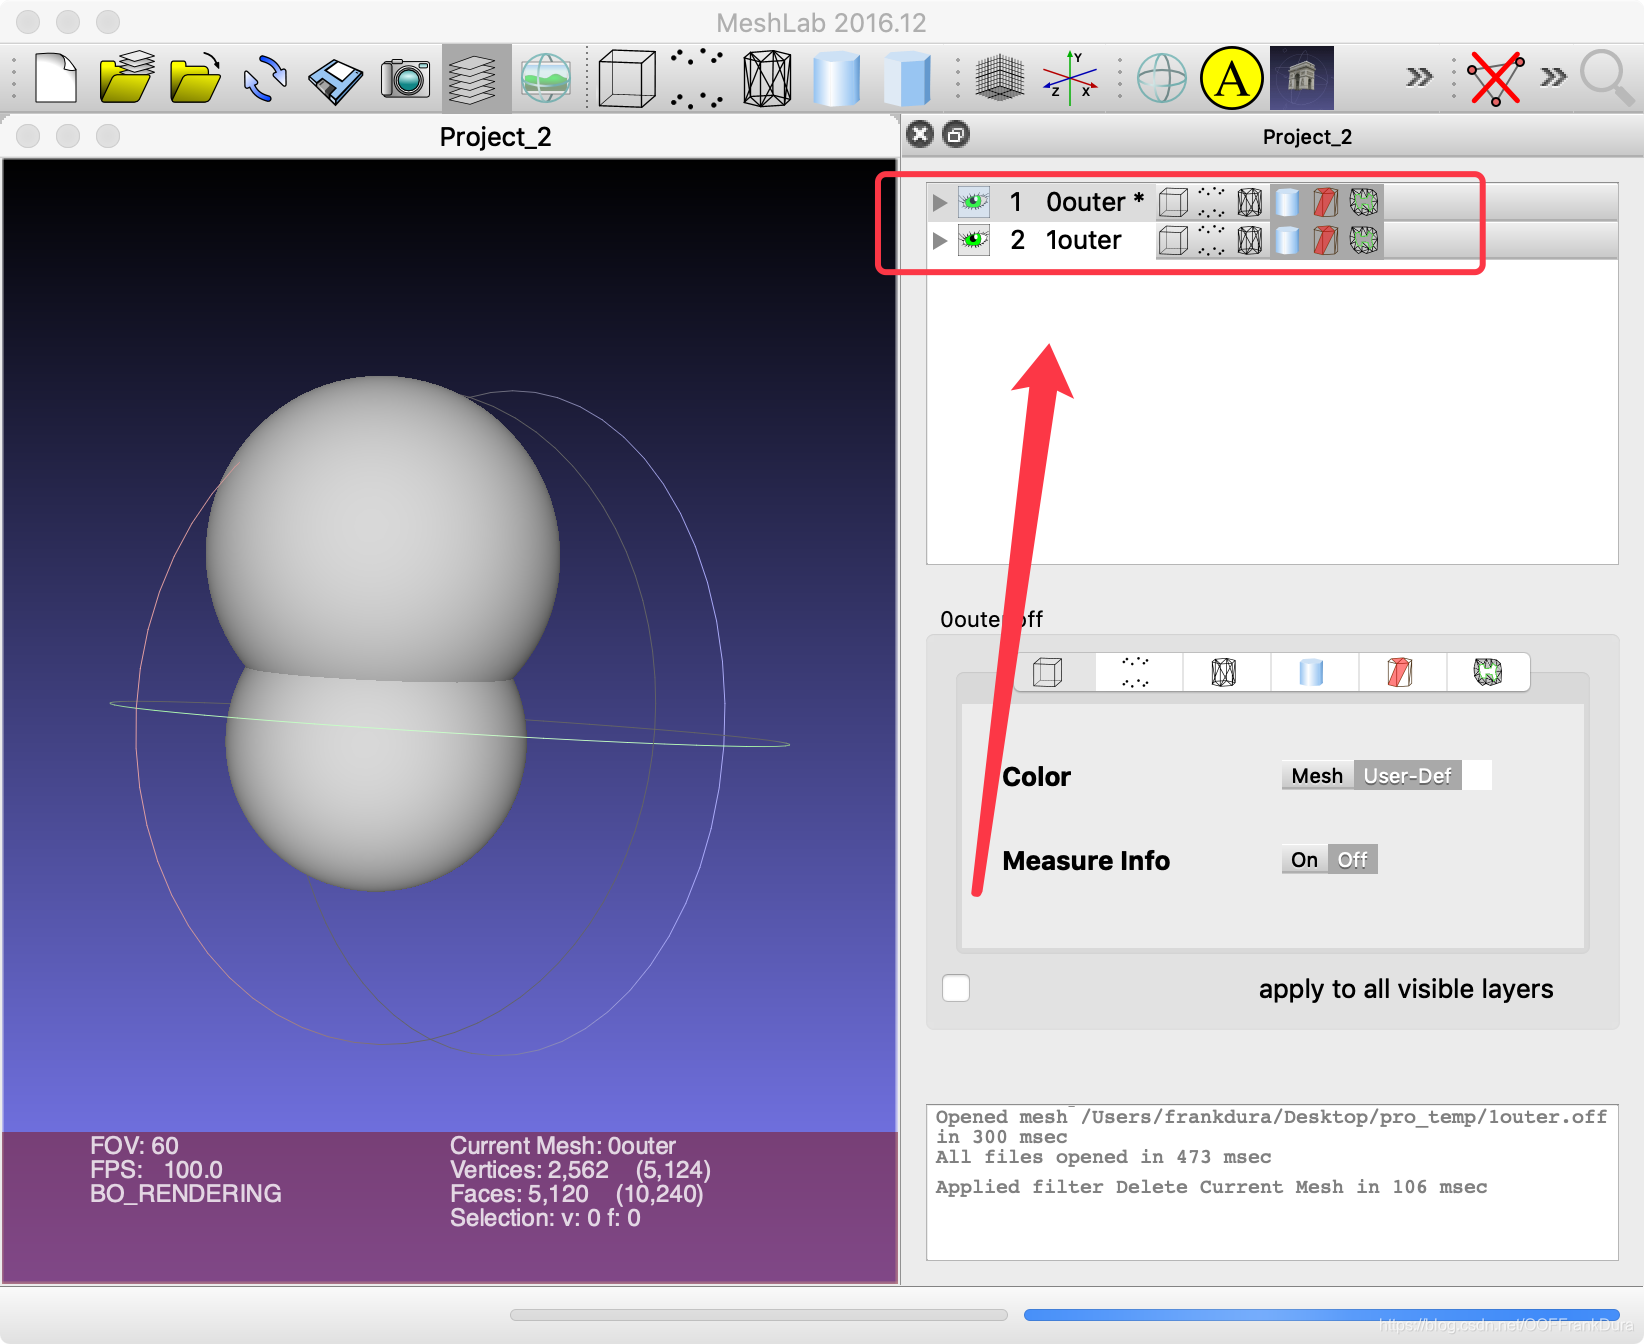The width and height of the screenshot is (1644, 1344).
Task: Click the blue progress bar
Action: (1321, 1315)
